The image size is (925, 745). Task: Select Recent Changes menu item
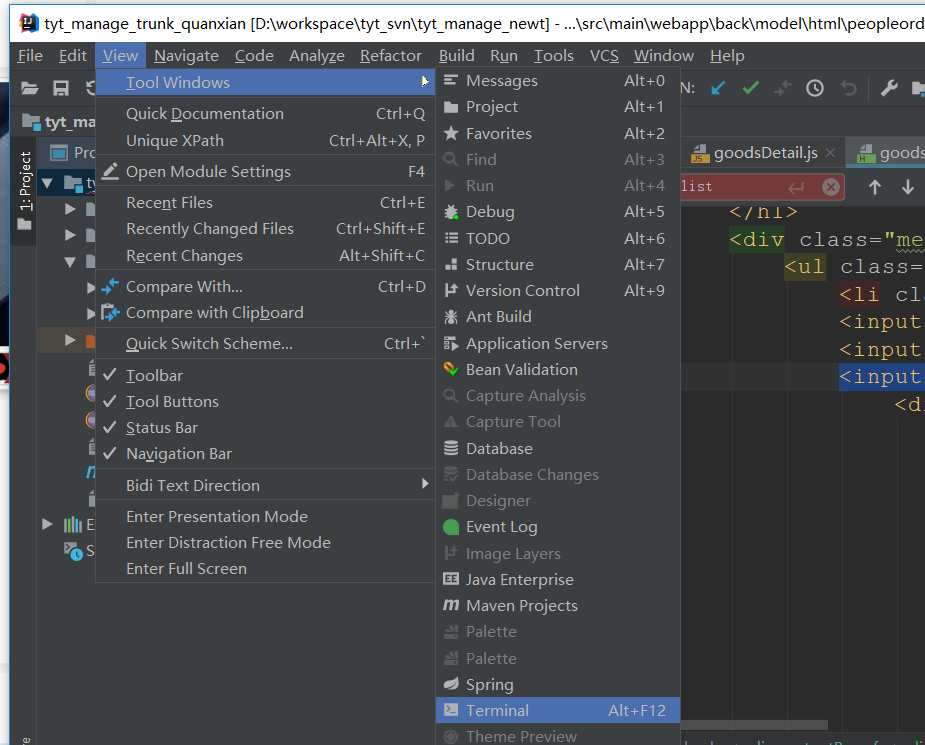point(265,255)
